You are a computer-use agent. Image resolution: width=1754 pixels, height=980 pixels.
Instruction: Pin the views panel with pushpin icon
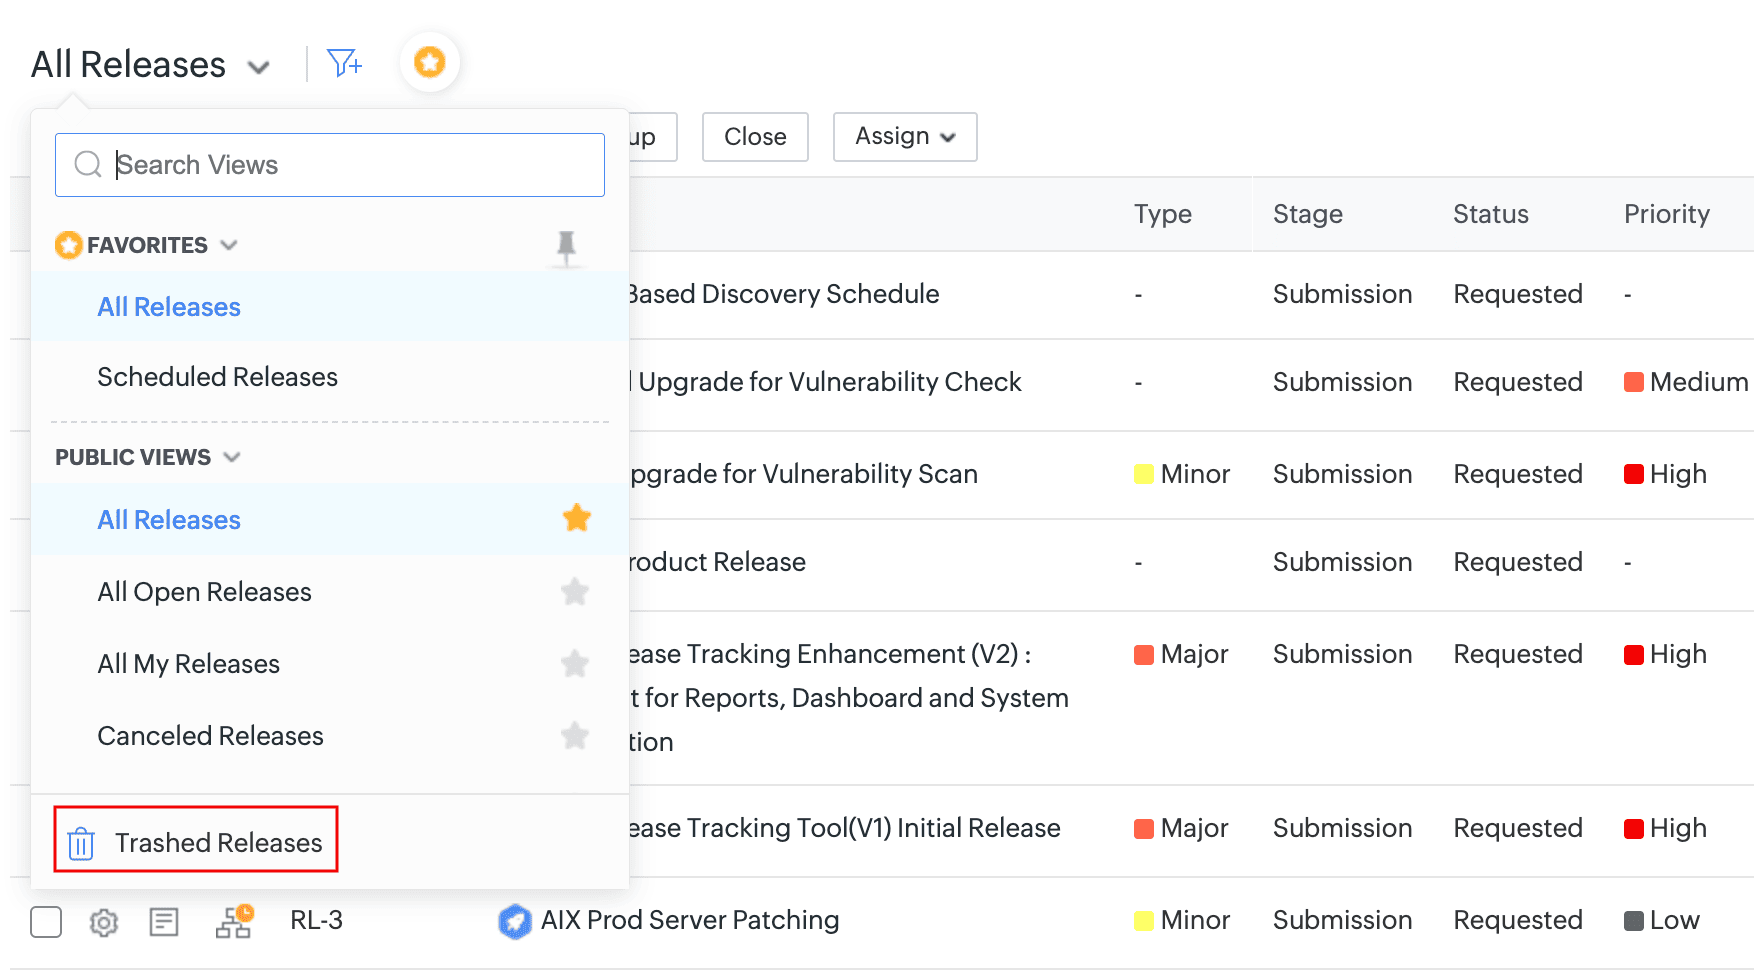point(566,246)
